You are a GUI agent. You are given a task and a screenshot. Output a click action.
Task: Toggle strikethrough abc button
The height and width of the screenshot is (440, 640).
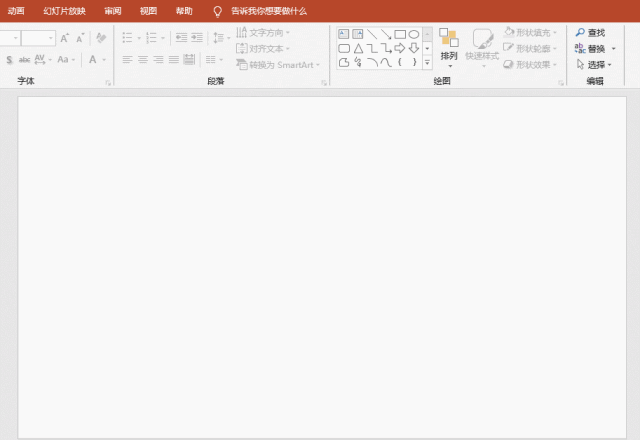[24, 60]
